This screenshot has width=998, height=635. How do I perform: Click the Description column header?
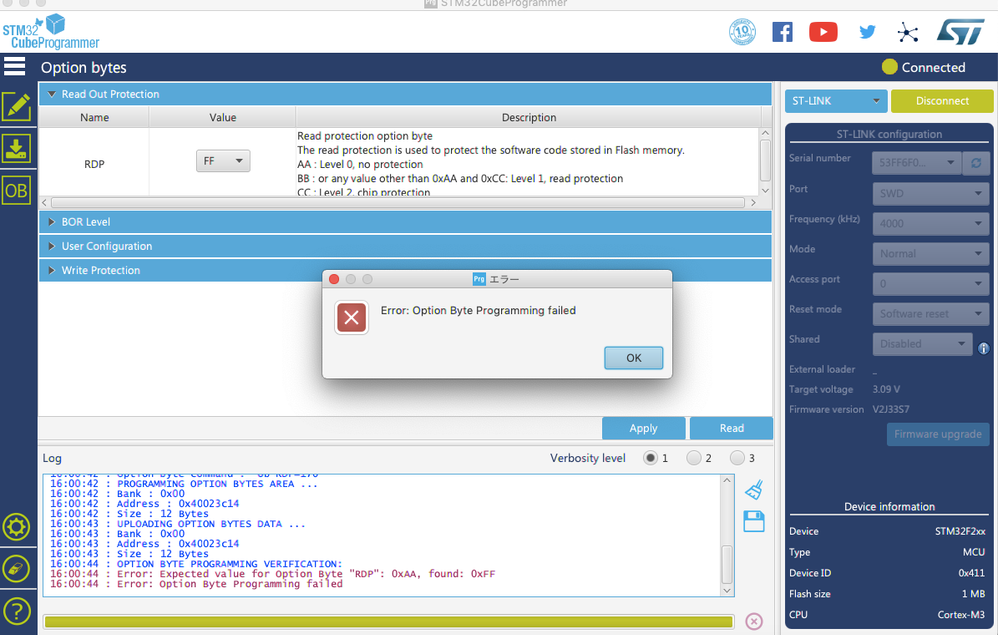pos(529,118)
